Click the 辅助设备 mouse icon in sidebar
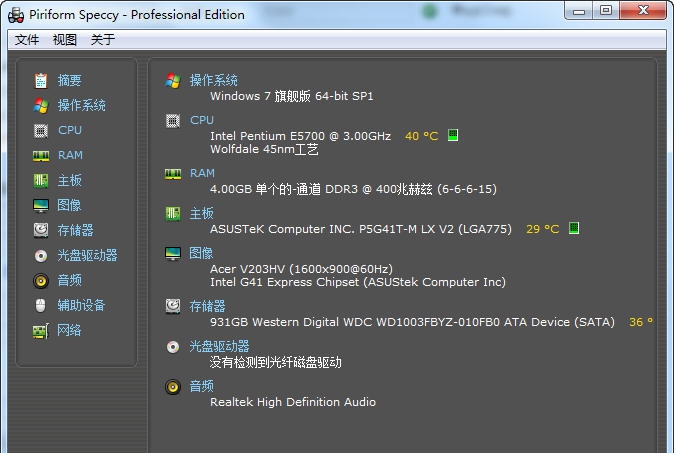Viewport: 674px width, 453px height. [x=40, y=306]
